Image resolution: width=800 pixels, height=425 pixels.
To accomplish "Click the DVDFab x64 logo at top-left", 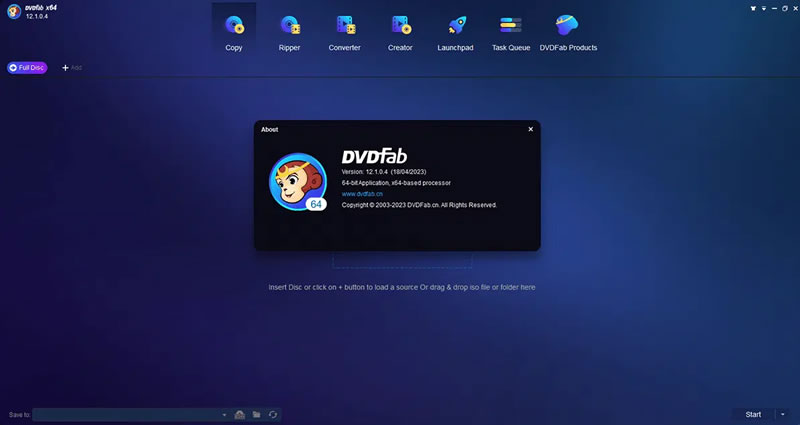I will tap(14, 11).
